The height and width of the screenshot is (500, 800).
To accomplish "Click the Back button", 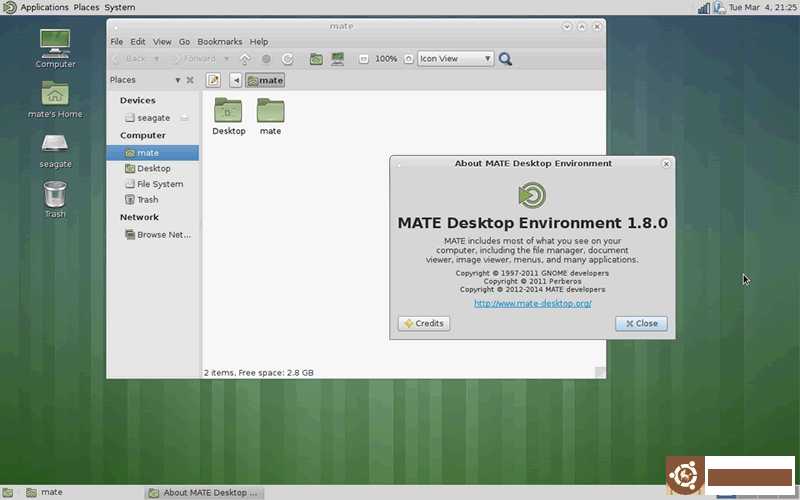I will point(129,59).
